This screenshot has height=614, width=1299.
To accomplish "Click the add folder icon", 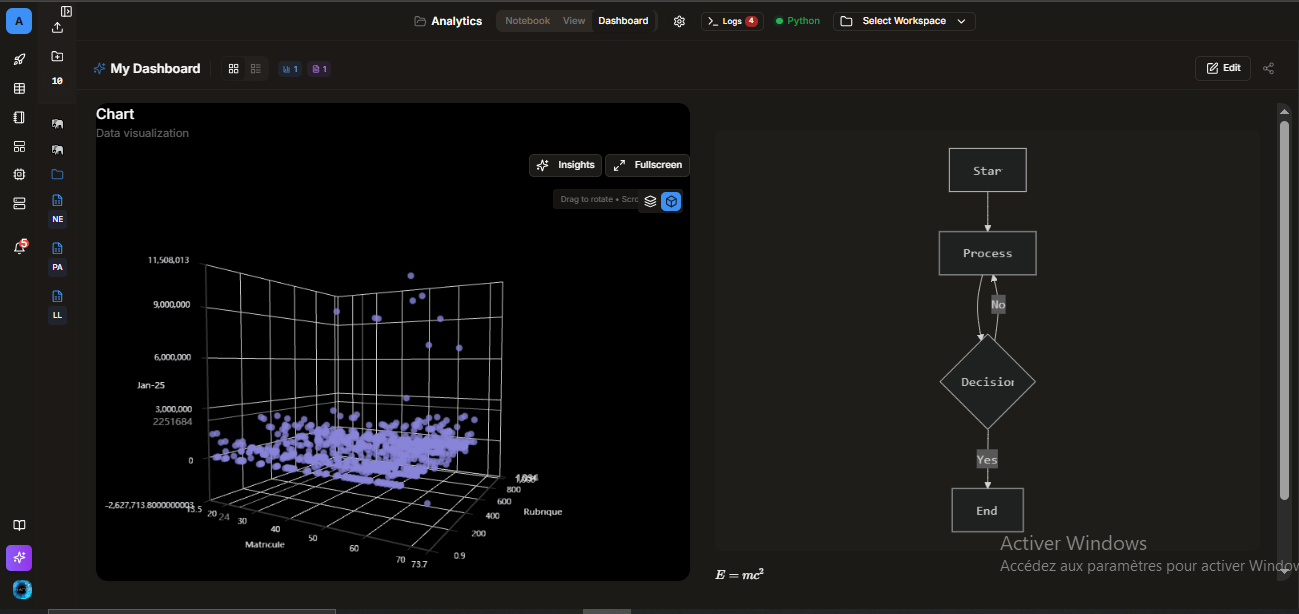I will 57,57.
